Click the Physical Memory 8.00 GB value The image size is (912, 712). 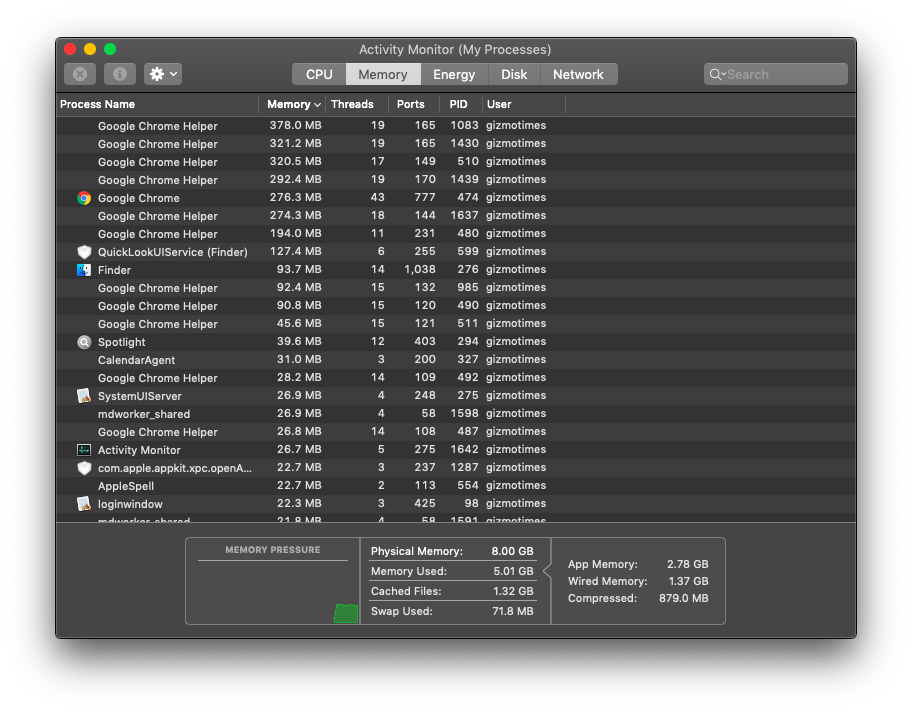point(512,551)
